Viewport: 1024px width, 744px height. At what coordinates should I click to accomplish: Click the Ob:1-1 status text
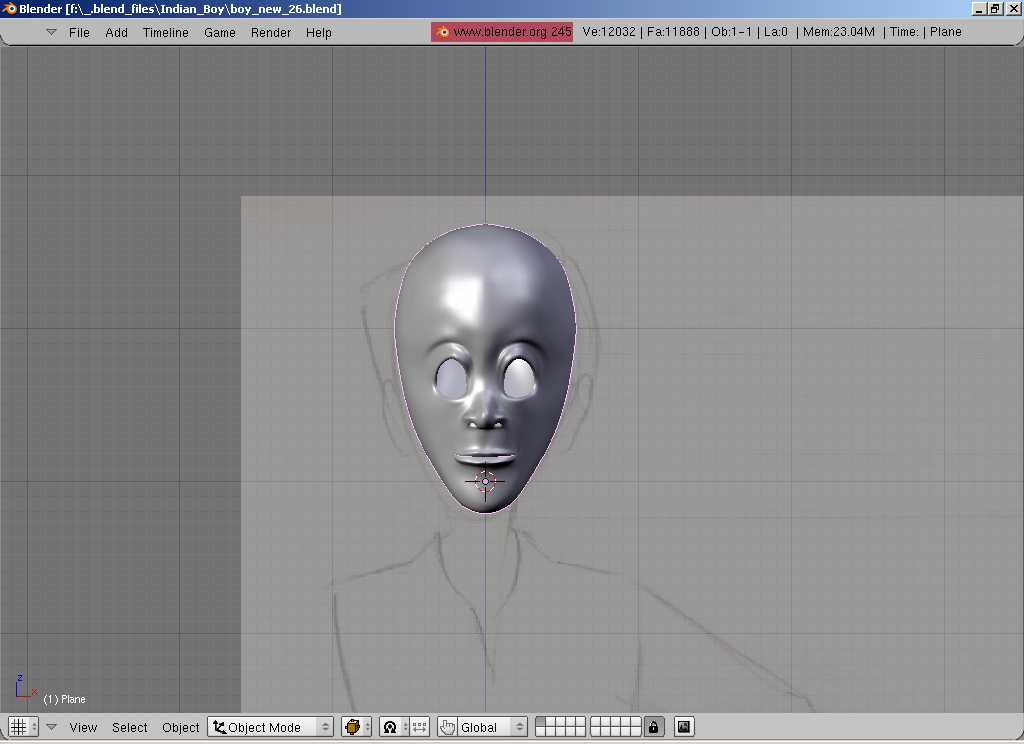pyautogui.click(x=731, y=32)
